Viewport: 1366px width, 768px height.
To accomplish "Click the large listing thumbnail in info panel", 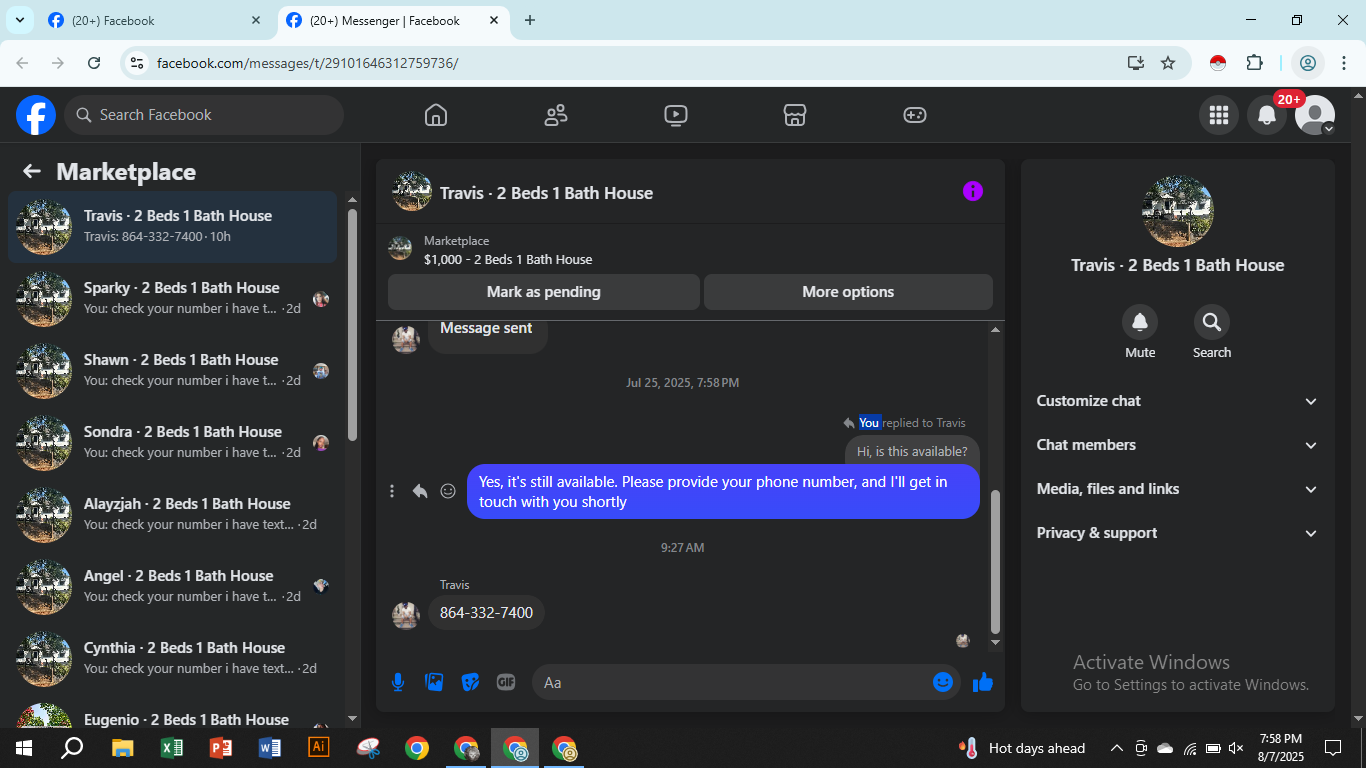I will click(1178, 211).
